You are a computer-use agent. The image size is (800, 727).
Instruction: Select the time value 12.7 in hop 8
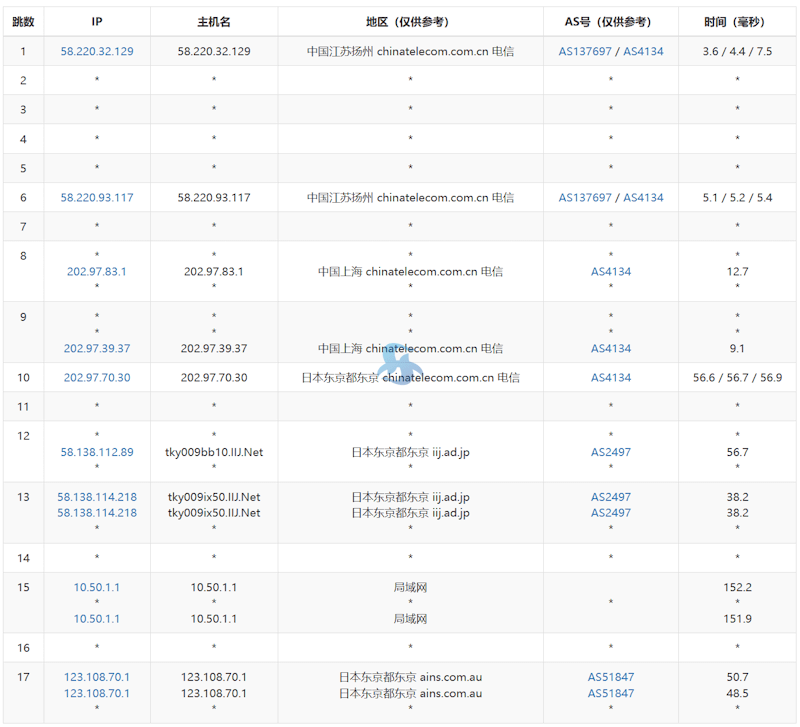[737, 272]
